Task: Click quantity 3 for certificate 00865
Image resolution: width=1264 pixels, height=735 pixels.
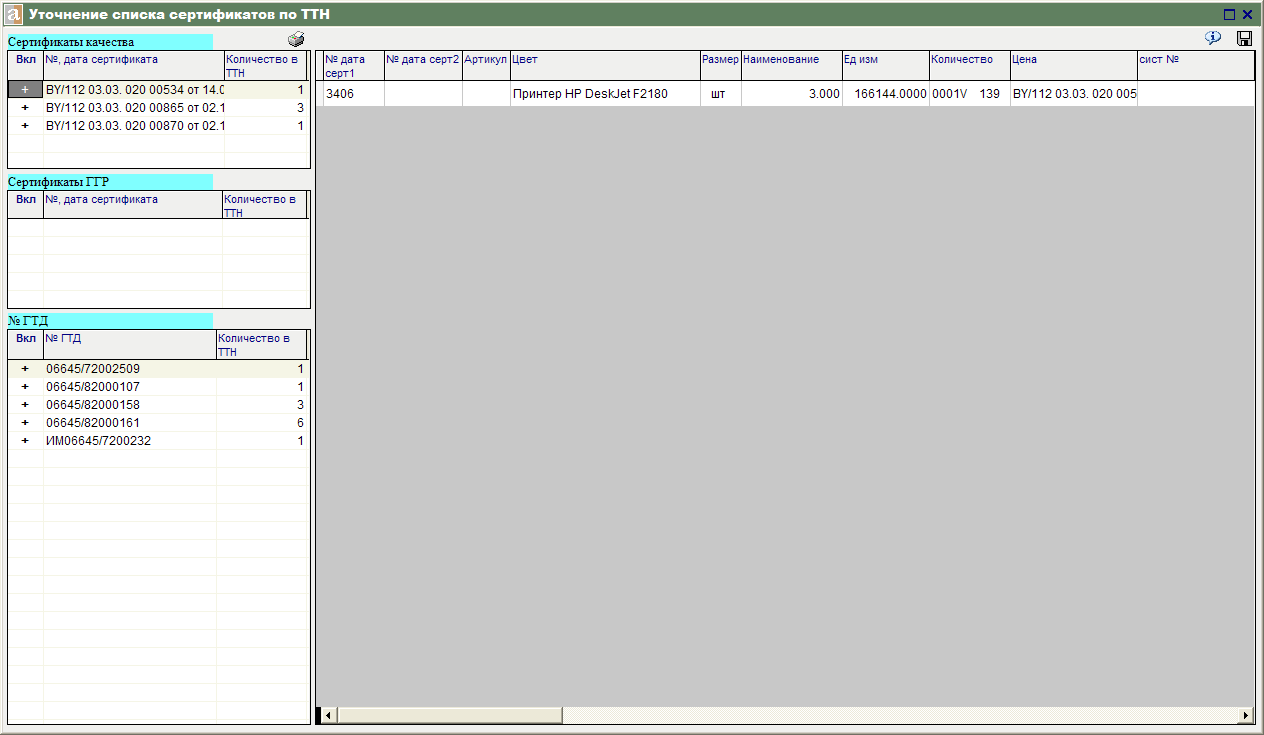Action: coord(266,108)
